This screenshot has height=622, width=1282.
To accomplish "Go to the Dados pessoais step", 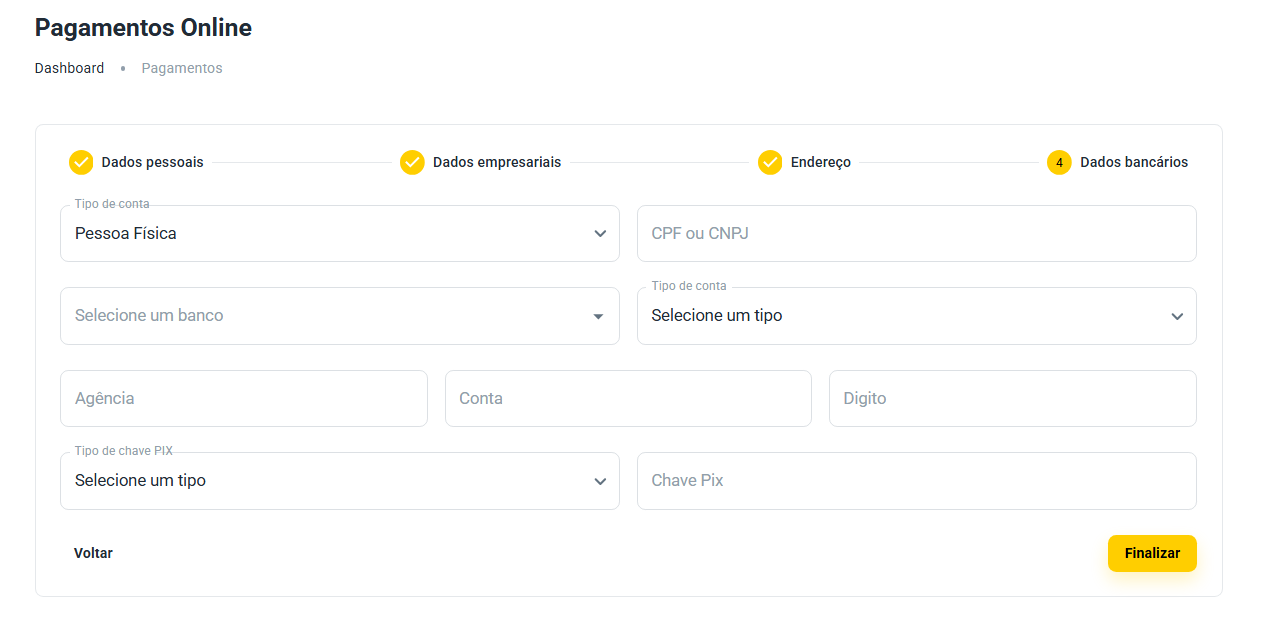I will (152, 162).
